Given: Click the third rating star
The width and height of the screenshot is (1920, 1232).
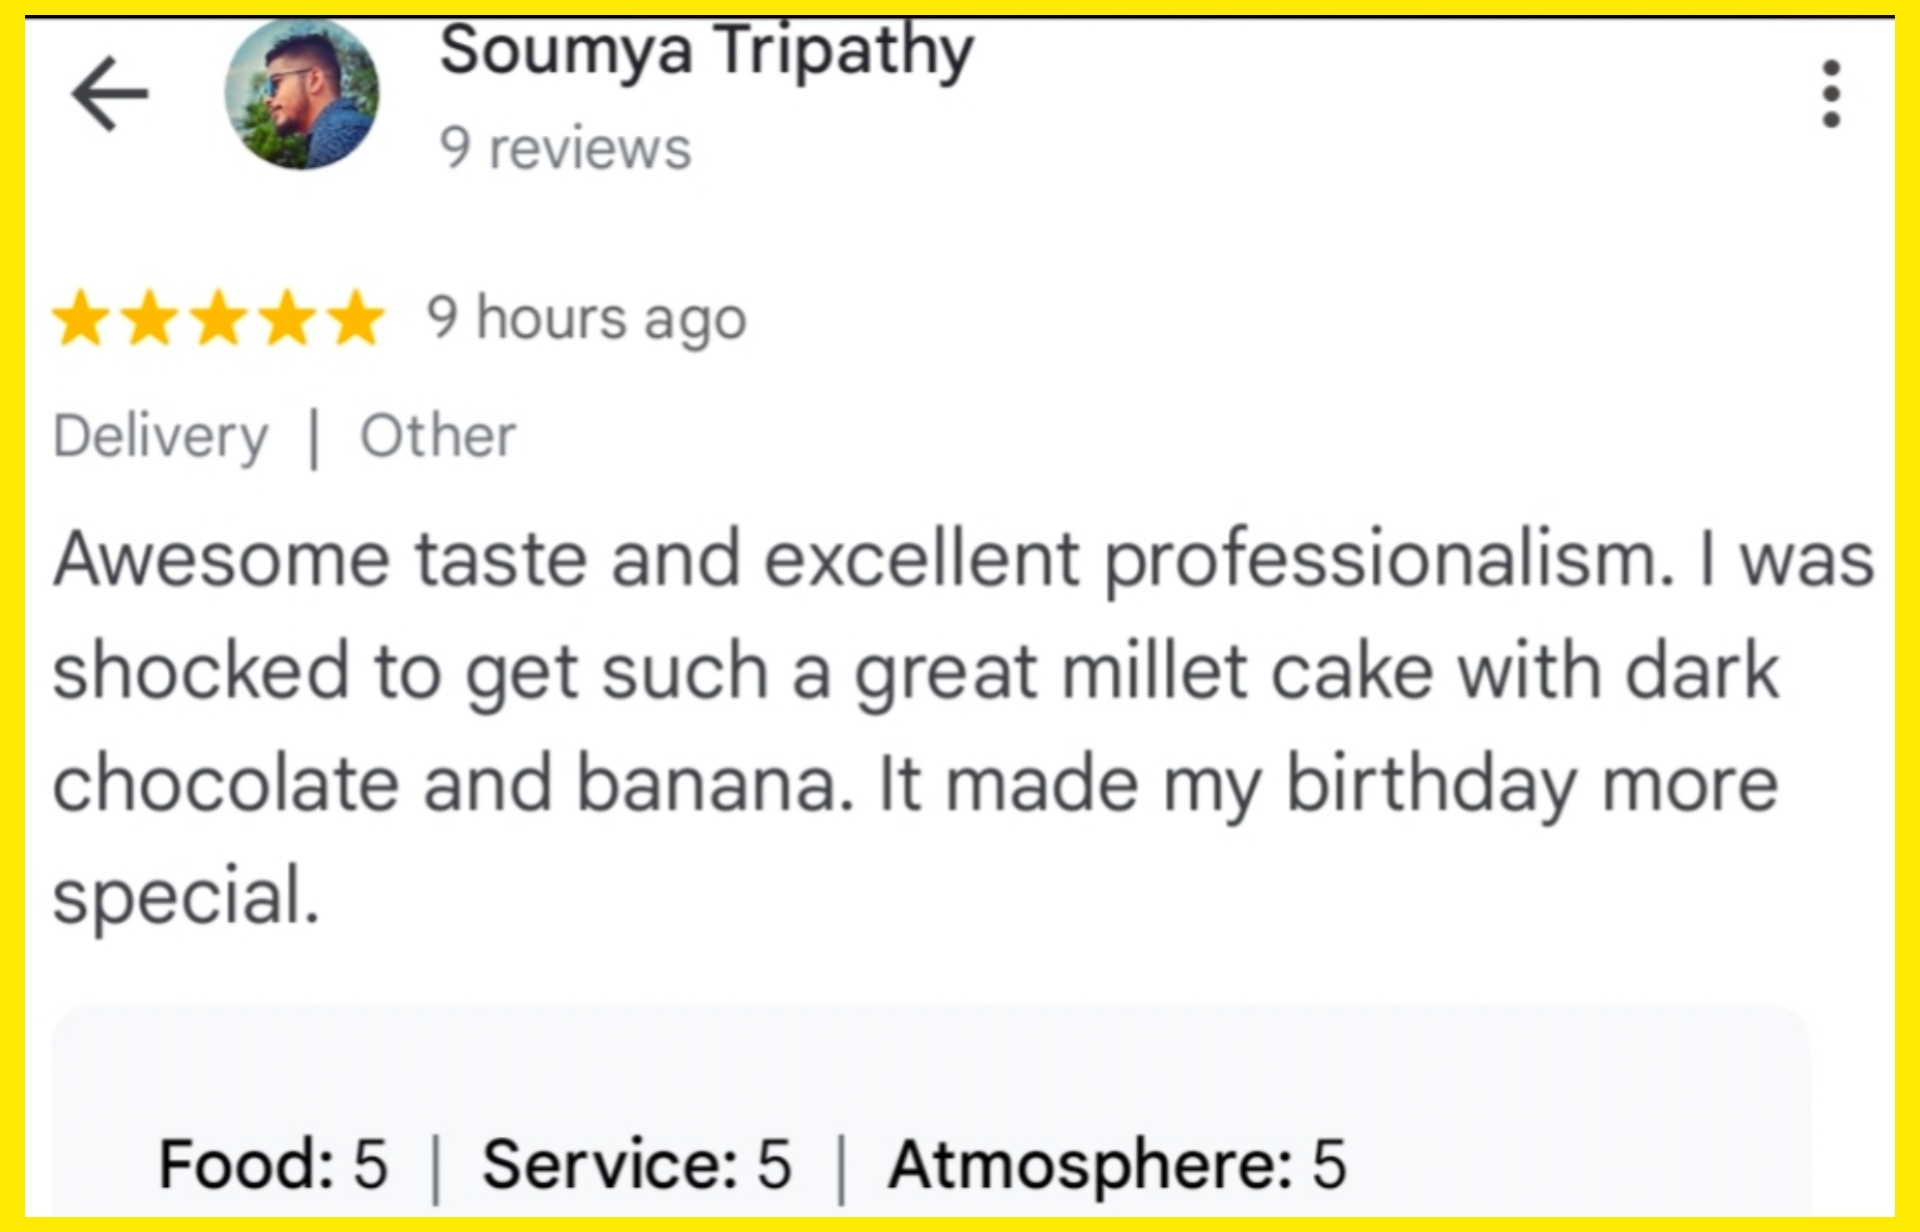Looking at the screenshot, I should click(219, 318).
